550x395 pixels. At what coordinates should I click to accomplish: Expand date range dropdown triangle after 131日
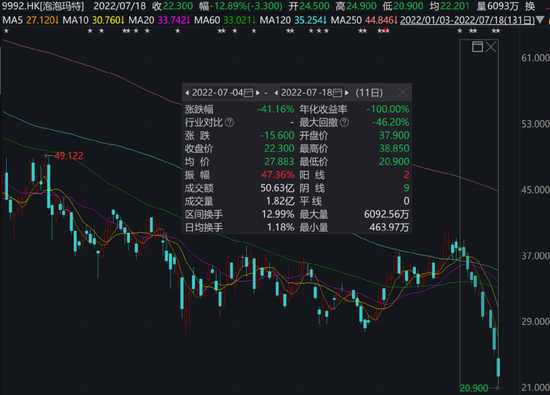[x=541, y=20]
